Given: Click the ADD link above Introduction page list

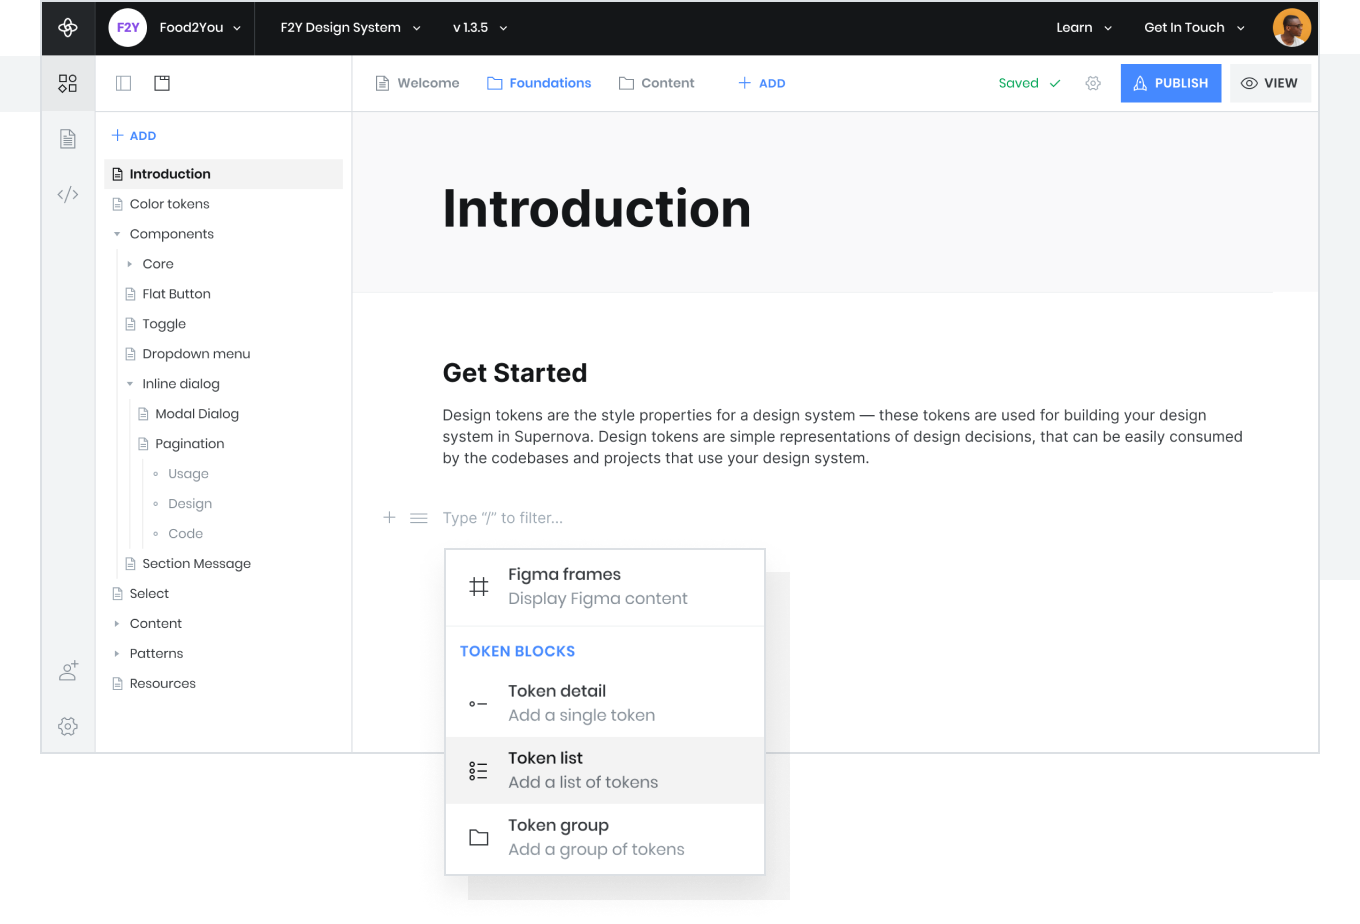Looking at the screenshot, I should click(133, 135).
